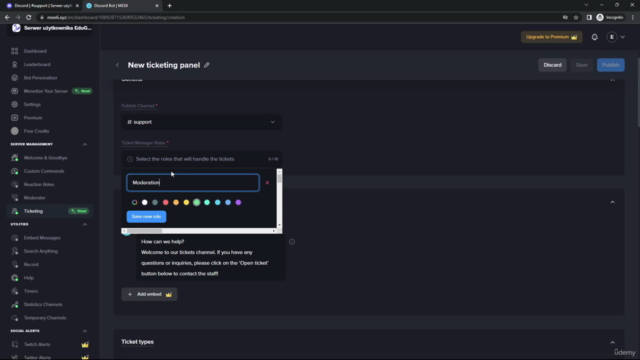The width and height of the screenshot is (640, 360).
Task: Click the Search Anything icon
Action: 15,251
